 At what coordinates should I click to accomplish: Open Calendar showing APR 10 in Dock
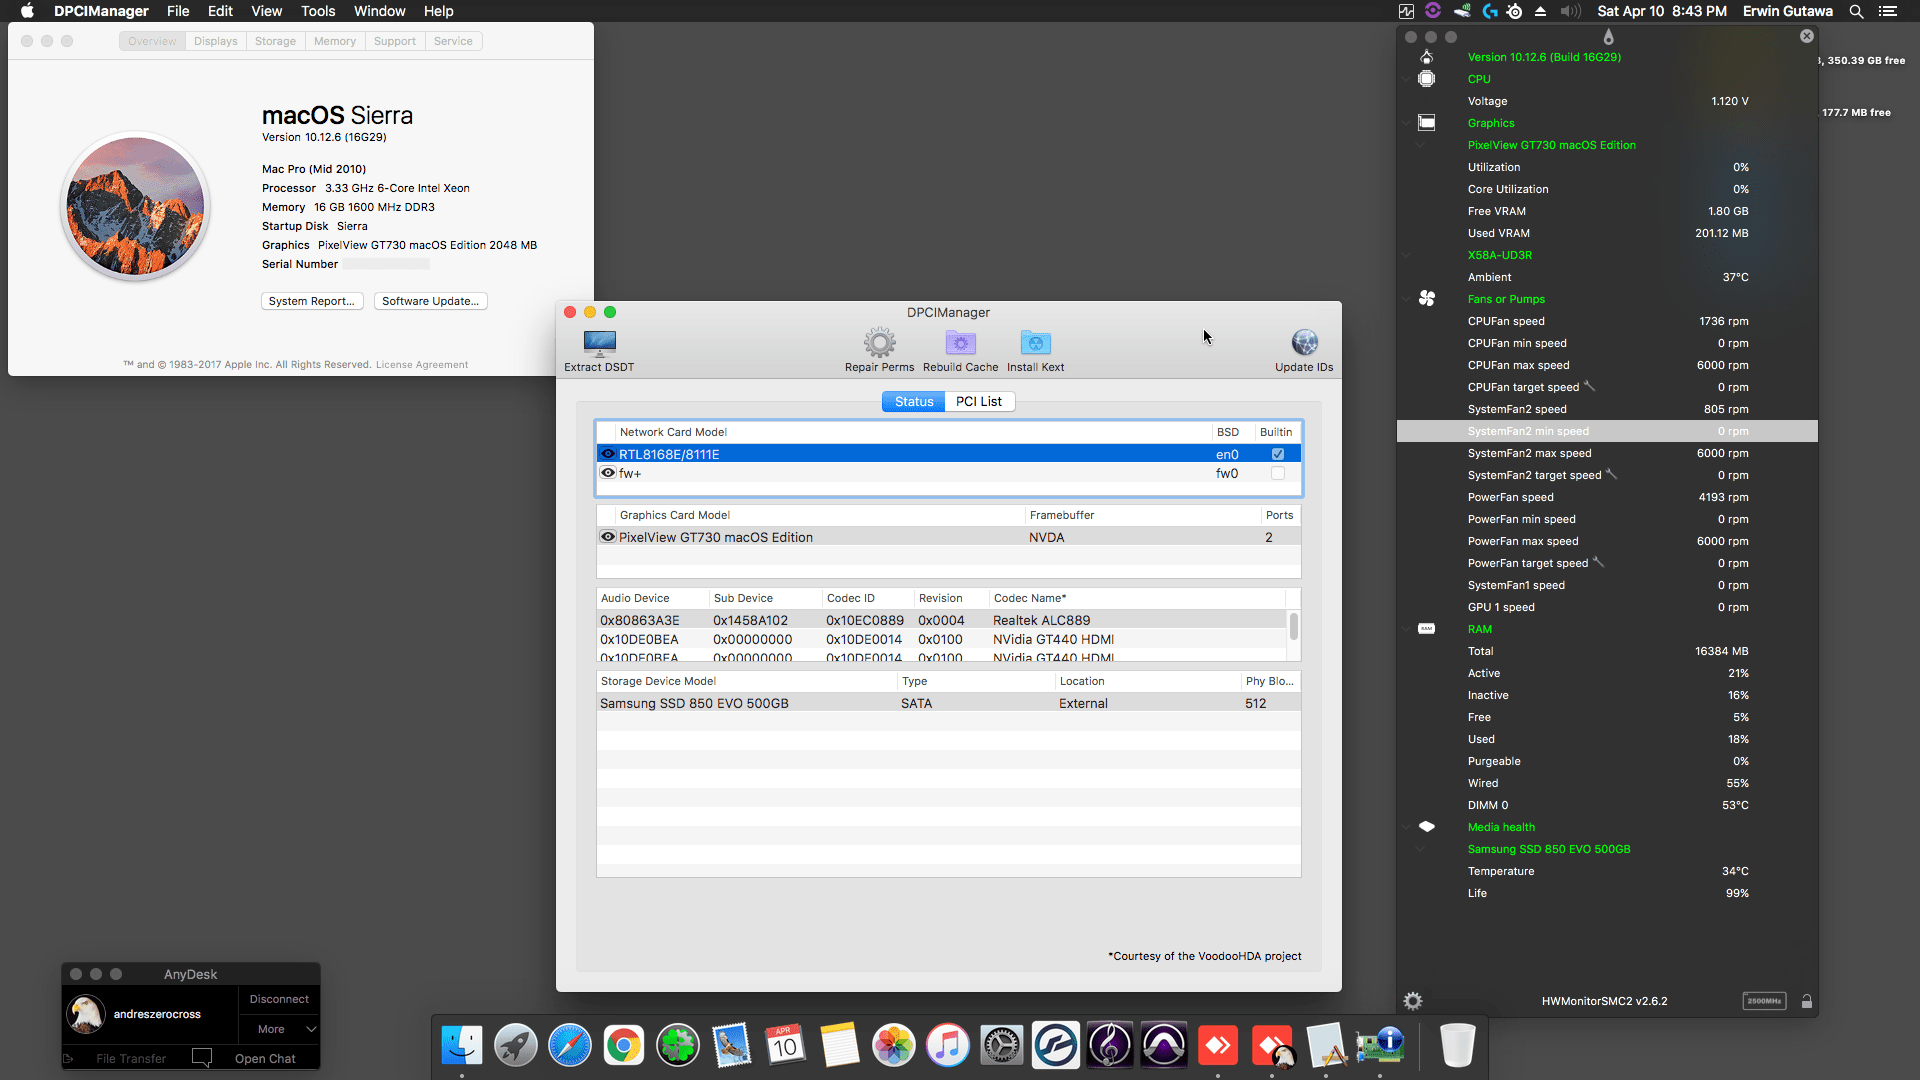786,1046
